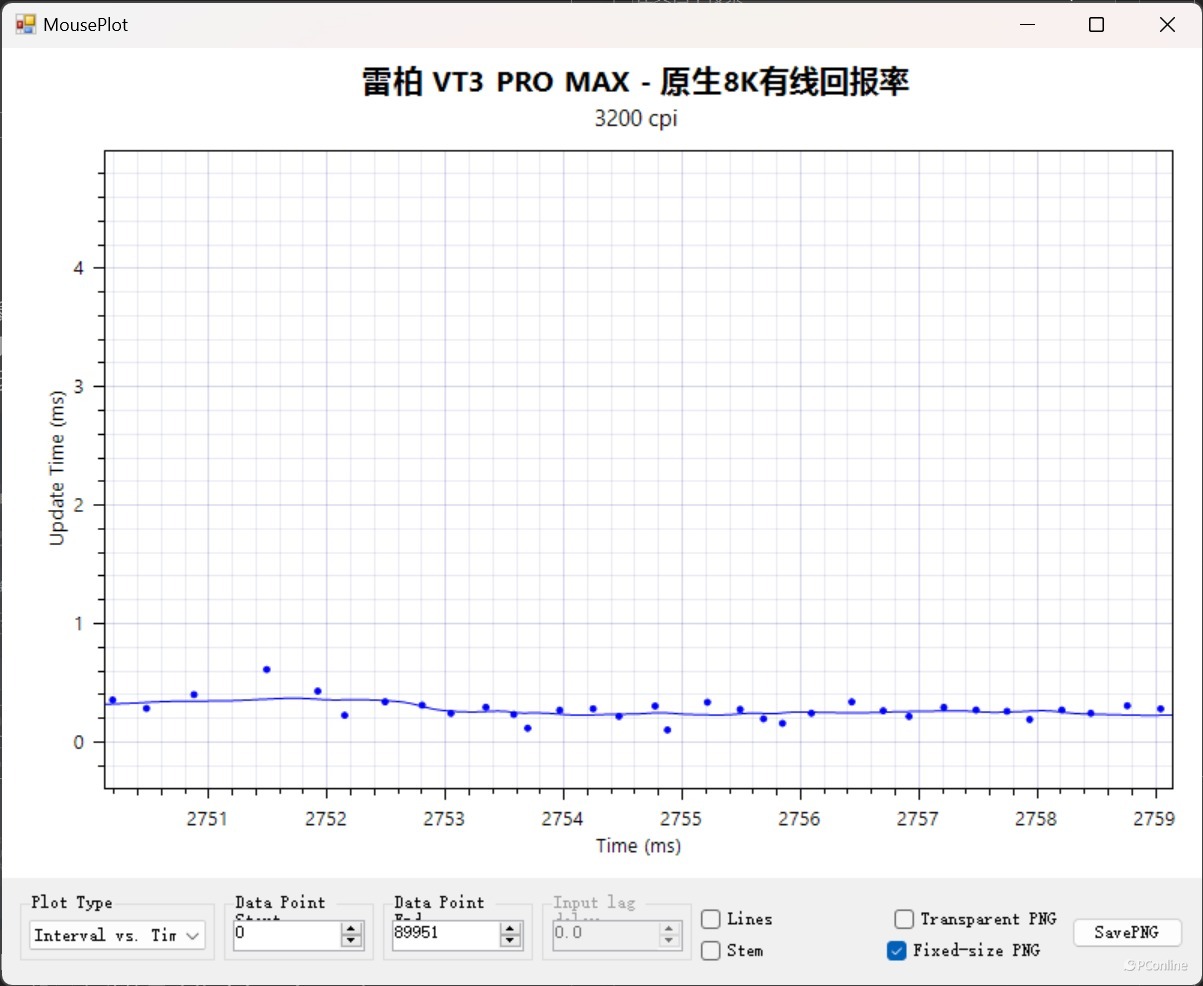Click the 'Time (ms)' x-axis label
Screen dimensions: 1203x986
click(x=638, y=846)
